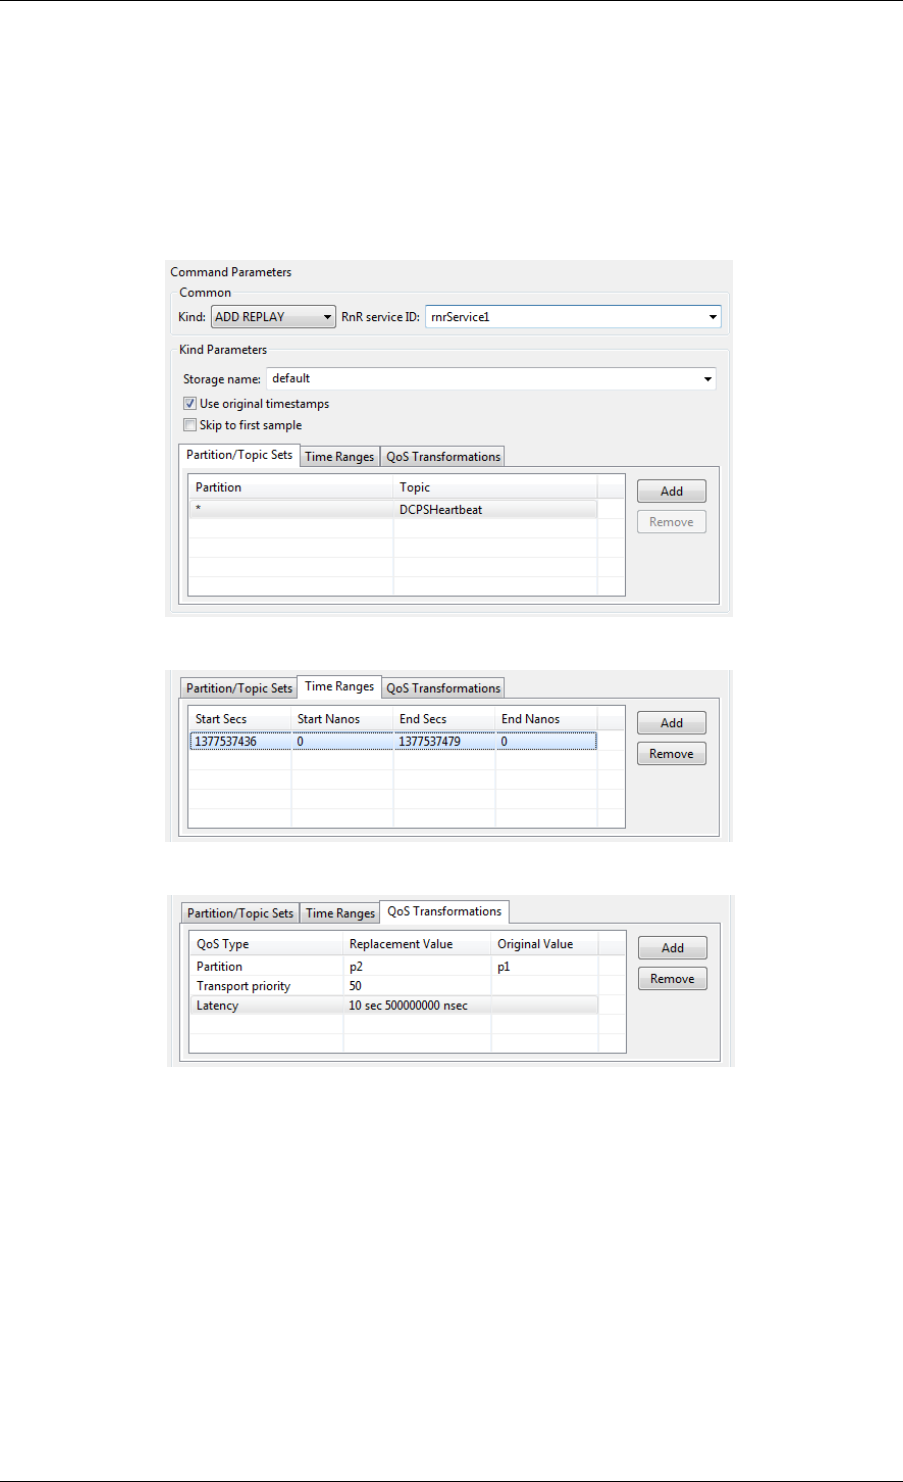This screenshot has width=903, height=1482.
Task: Click the Partition column header of Partition/Topic table
Action: coord(291,488)
